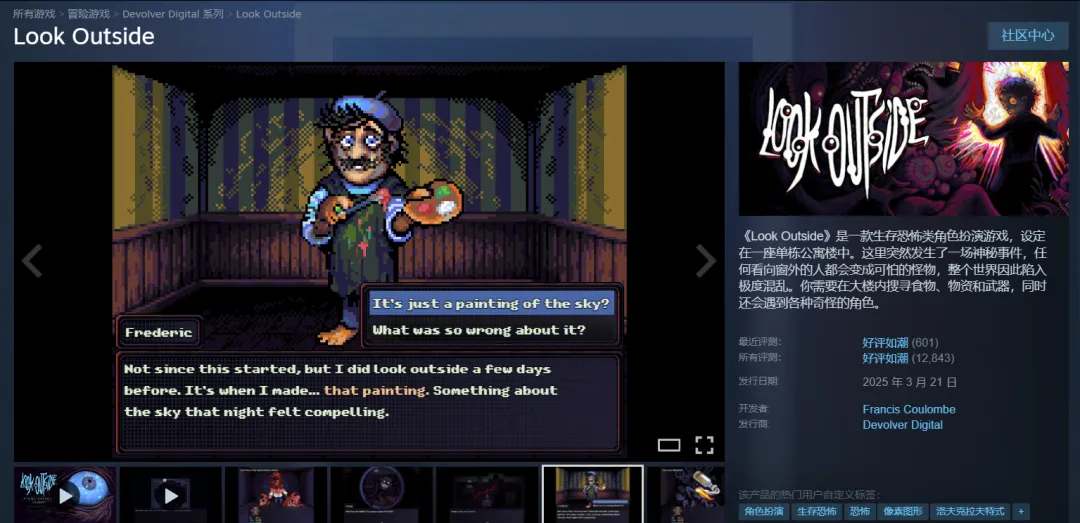Select the 角色扮演 tag
Screen dimensions: 1080x523
pos(764,511)
